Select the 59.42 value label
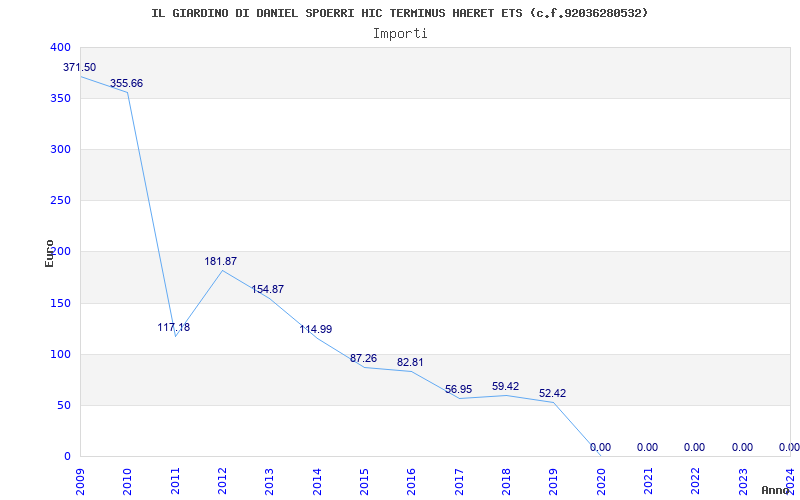 pyautogui.click(x=506, y=387)
